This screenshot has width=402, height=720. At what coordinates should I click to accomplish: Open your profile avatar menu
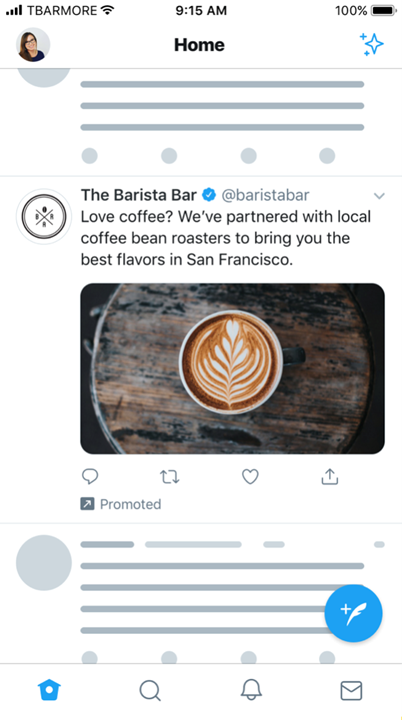click(33, 45)
